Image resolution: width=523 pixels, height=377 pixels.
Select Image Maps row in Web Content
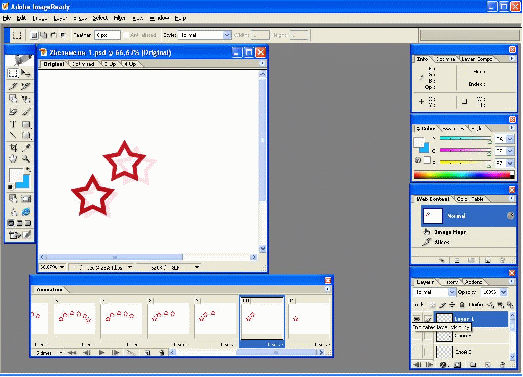[464, 232]
